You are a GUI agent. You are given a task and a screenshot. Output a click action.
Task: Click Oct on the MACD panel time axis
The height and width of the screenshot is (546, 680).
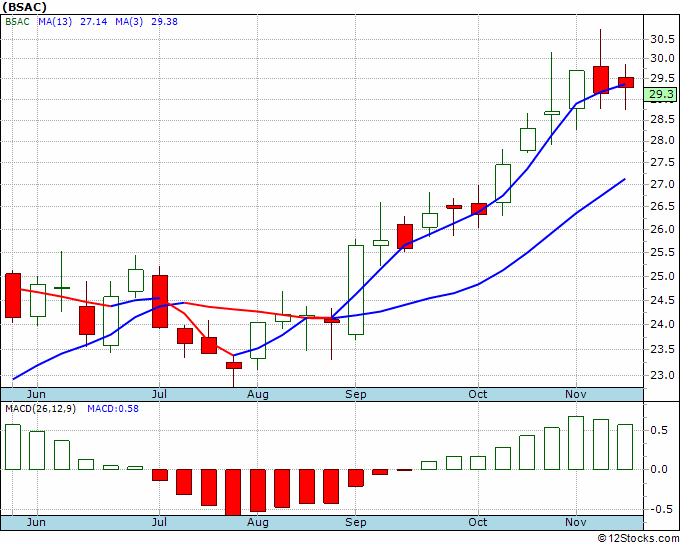click(478, 522)
